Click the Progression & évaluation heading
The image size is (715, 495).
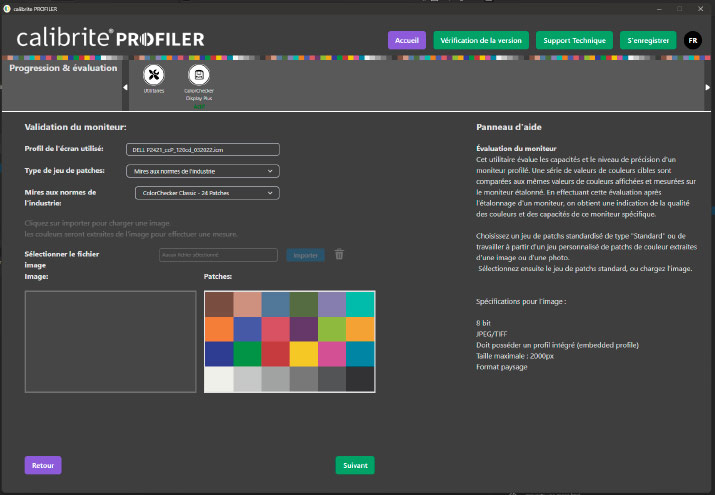[63, 68]
